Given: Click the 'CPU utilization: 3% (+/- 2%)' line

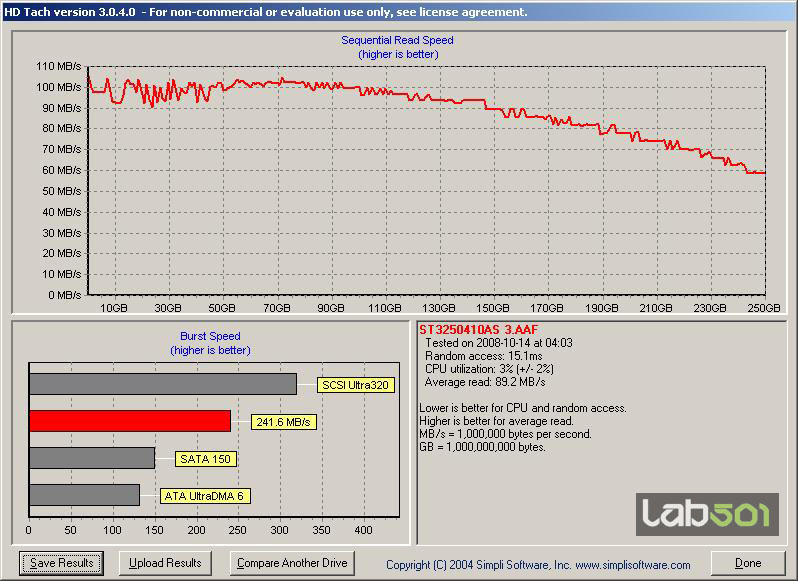Looking at the screenshot, I should tap(489, 369).
